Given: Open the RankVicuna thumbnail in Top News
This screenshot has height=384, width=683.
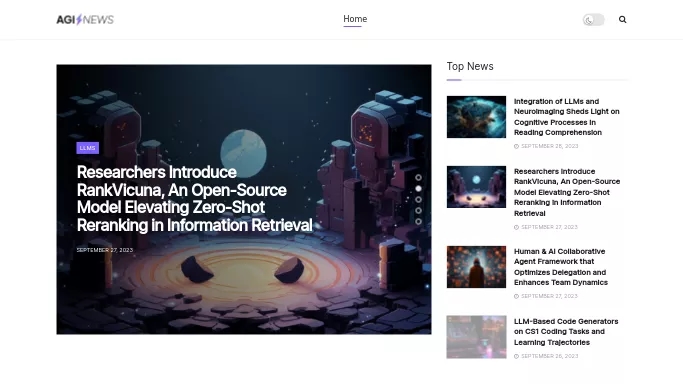Looking at the screenshot, I should (x=476, y=187).
